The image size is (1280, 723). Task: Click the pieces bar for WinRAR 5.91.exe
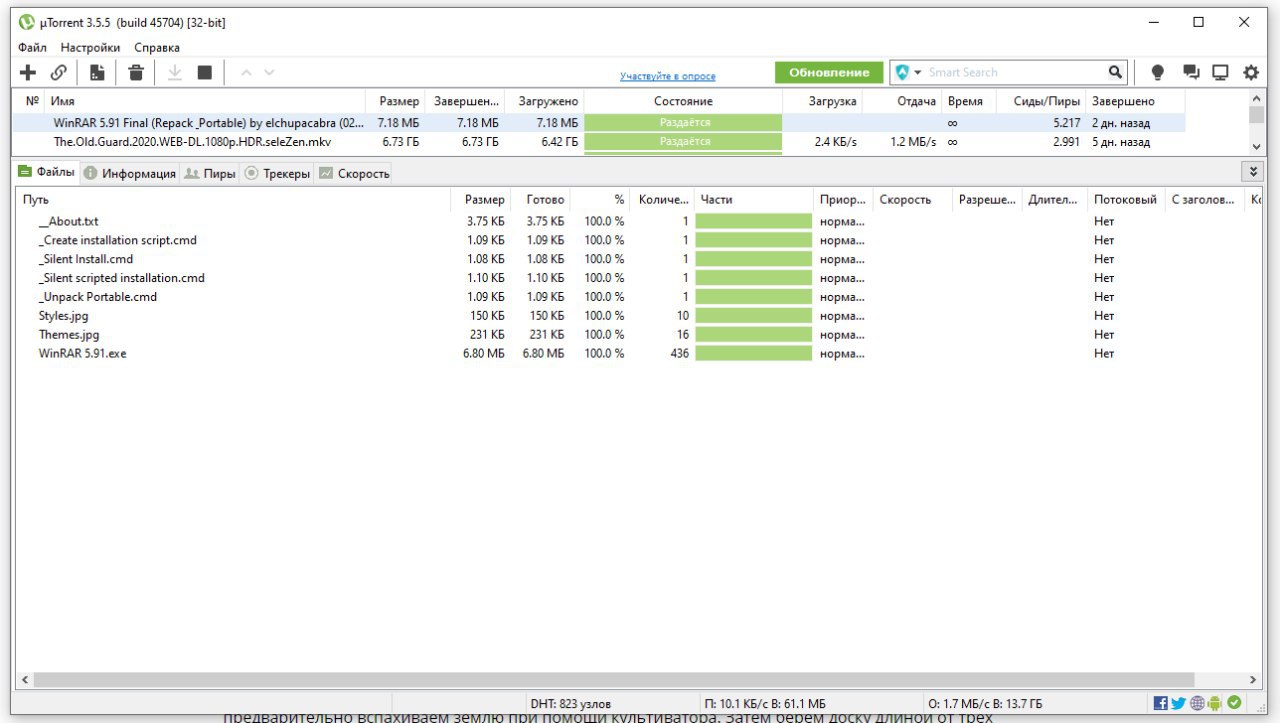point(753,353)
